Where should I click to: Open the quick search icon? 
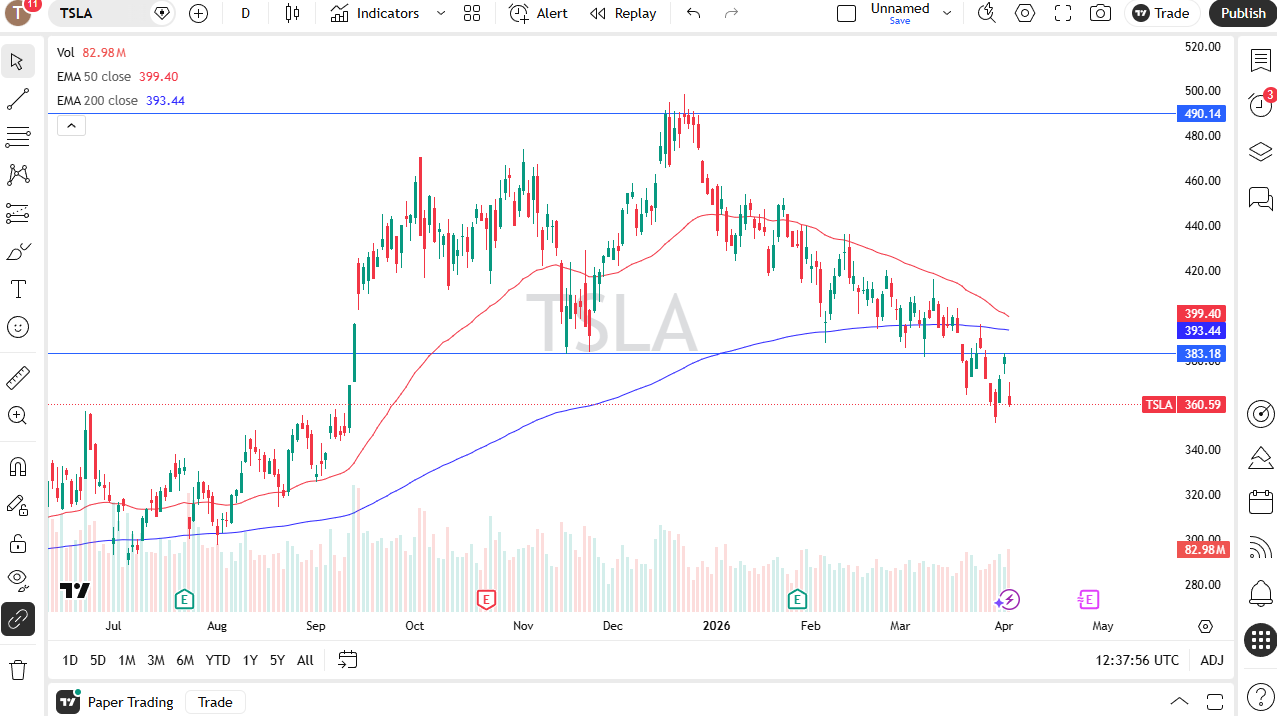tap(987, 13)
